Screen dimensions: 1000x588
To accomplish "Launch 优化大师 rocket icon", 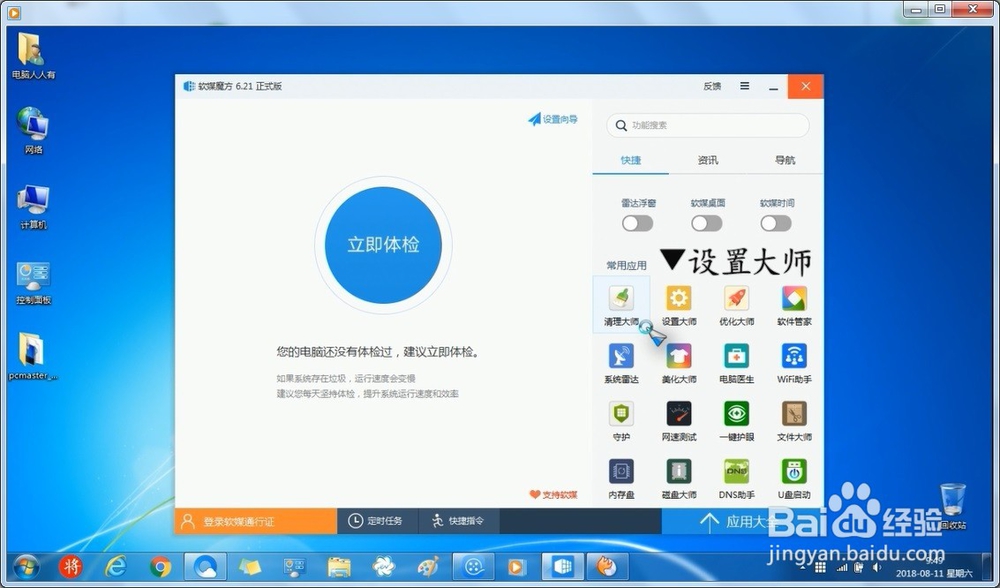I will (x=737, y=305).
